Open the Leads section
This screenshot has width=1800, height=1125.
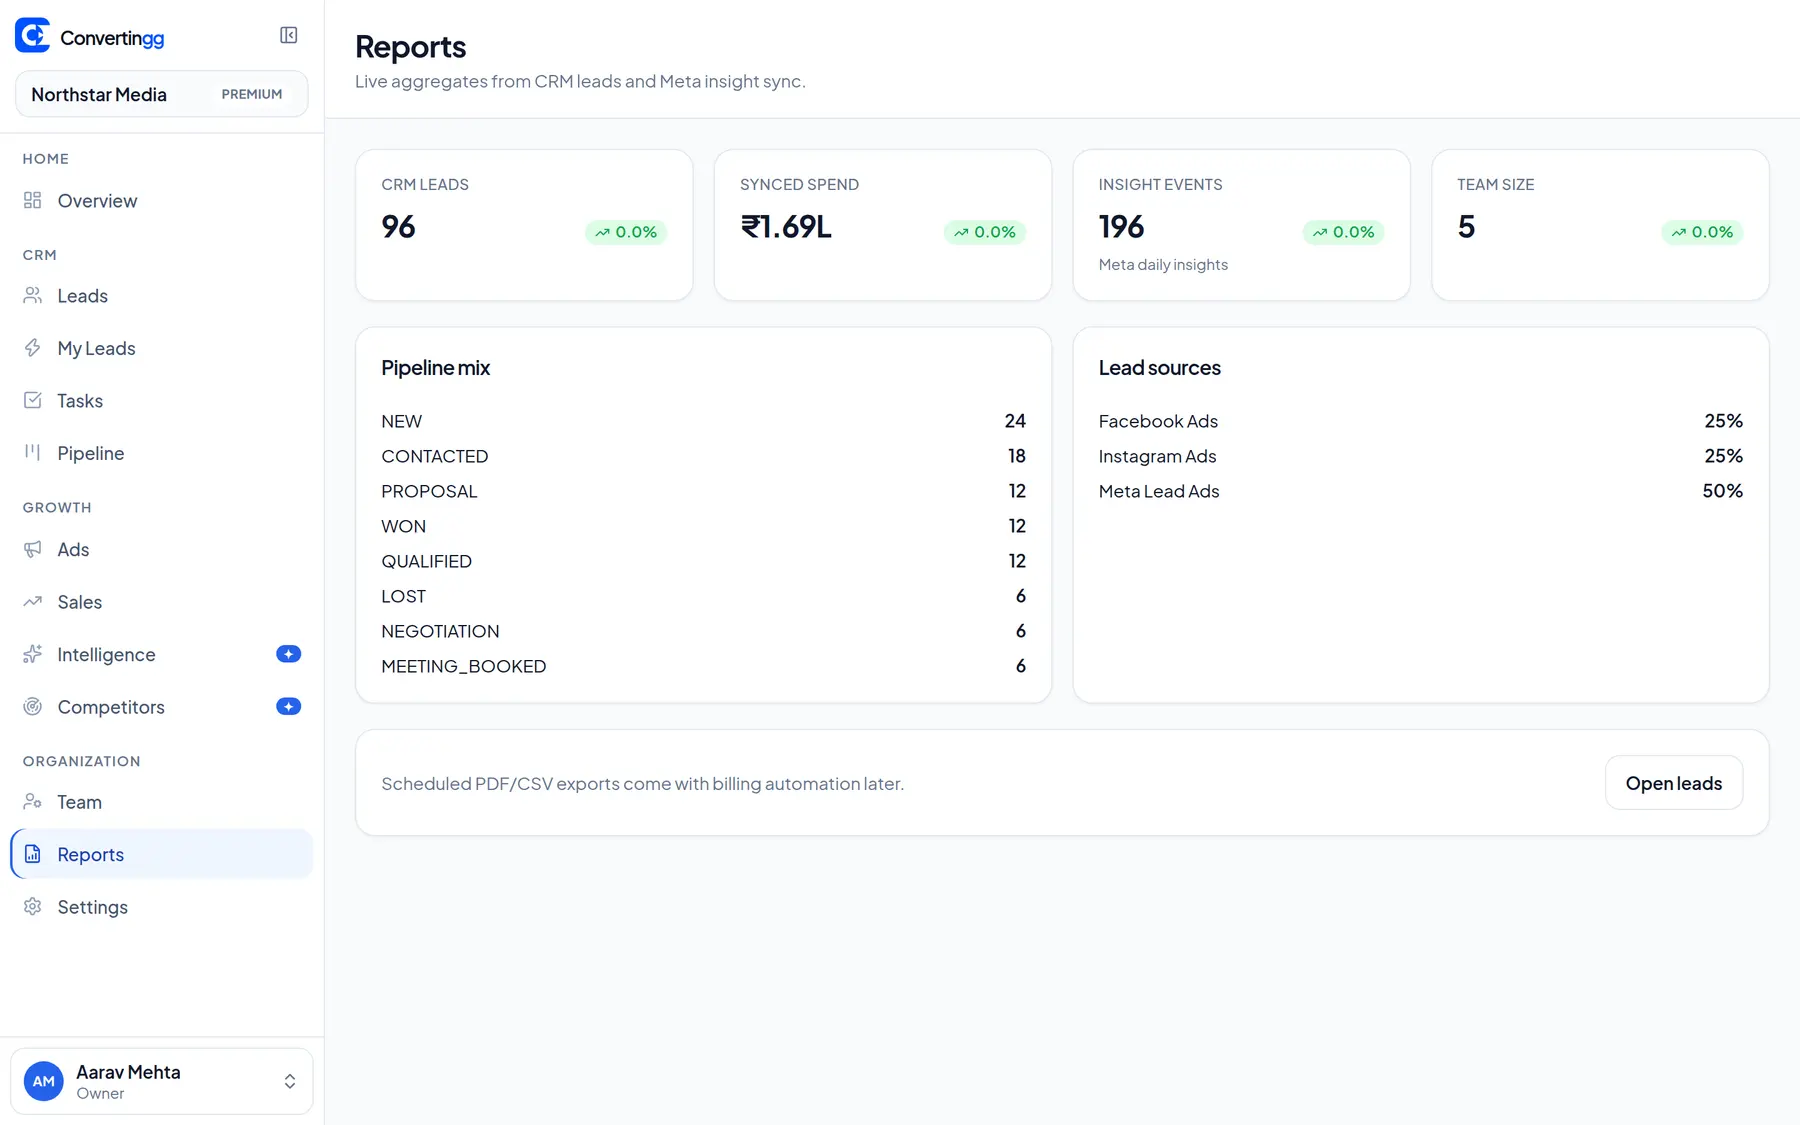(x=162, y=295)
